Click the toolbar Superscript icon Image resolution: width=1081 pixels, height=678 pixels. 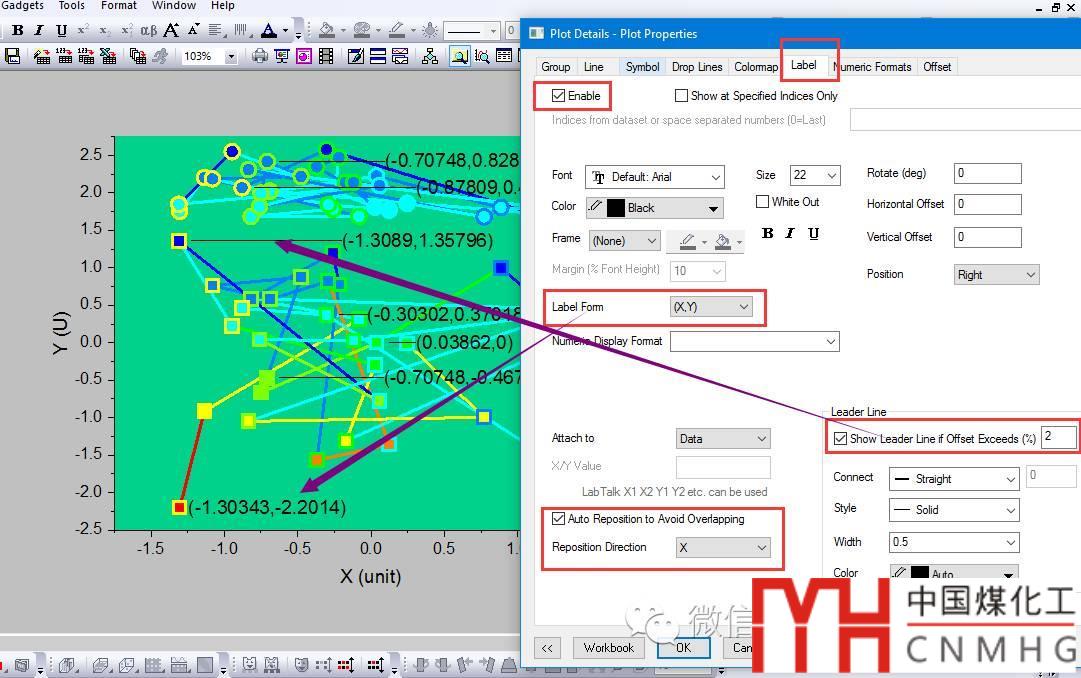83,31
